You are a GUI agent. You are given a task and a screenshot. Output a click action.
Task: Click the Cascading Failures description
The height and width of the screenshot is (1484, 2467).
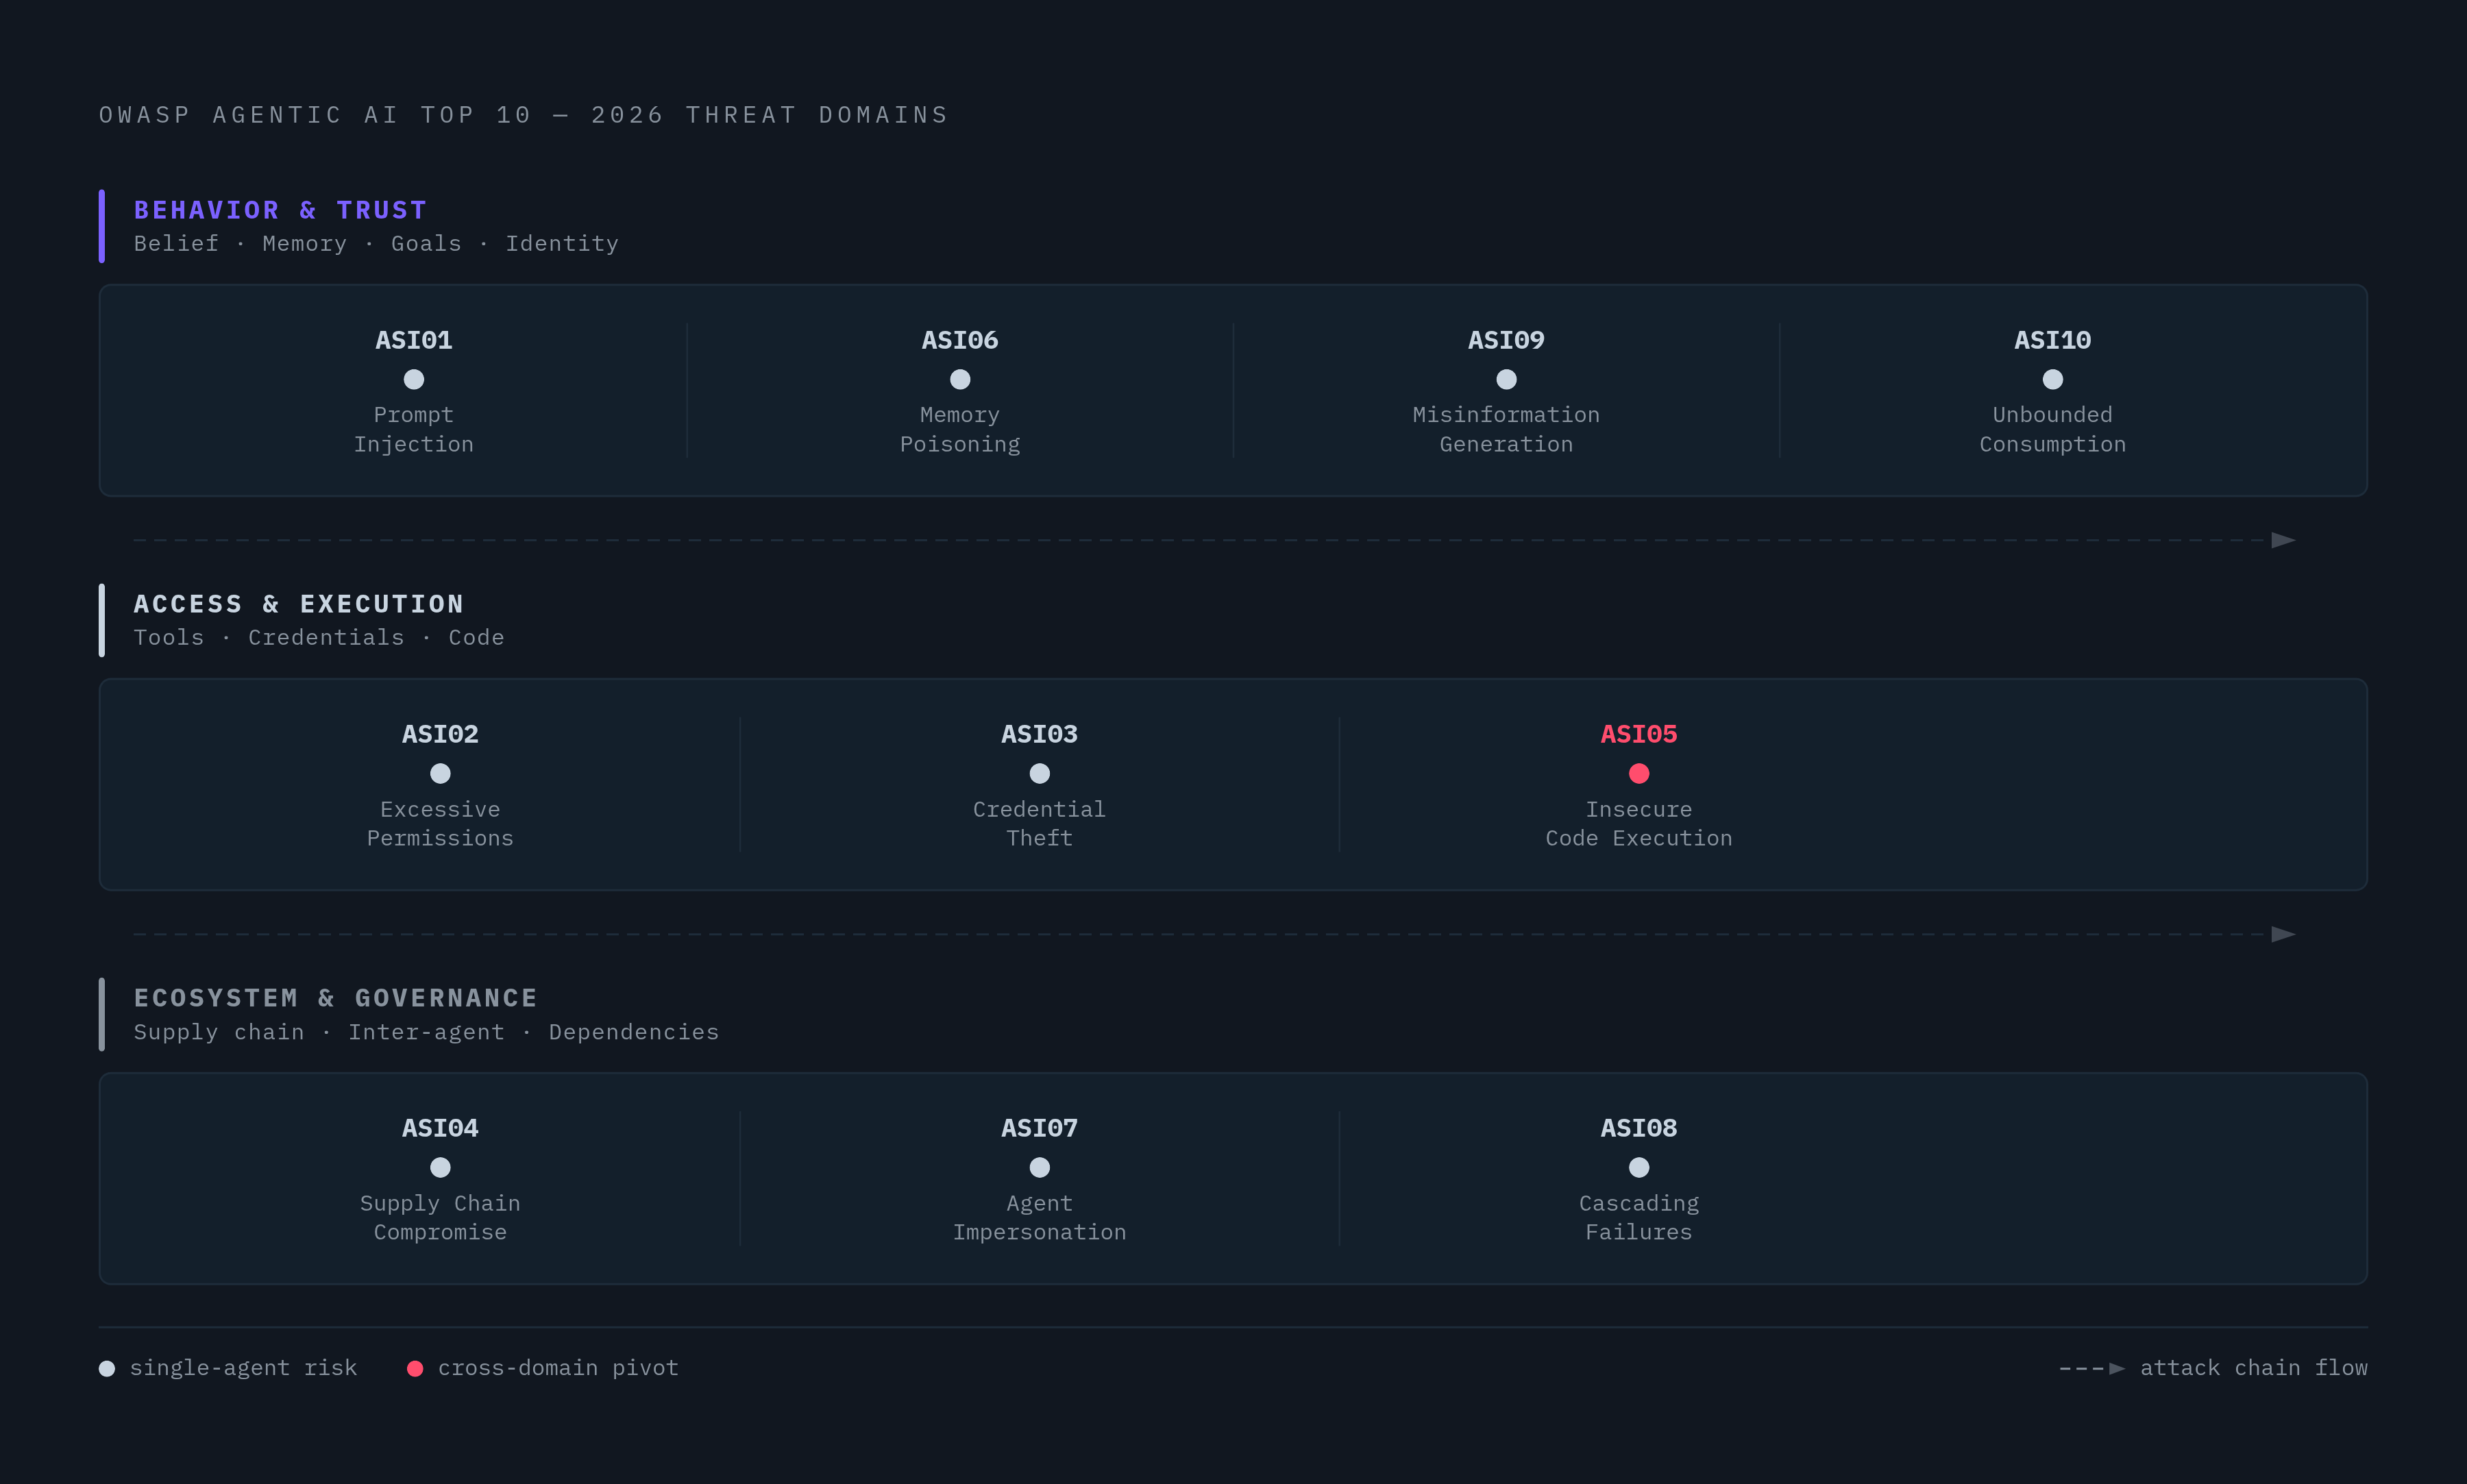1638,1217
